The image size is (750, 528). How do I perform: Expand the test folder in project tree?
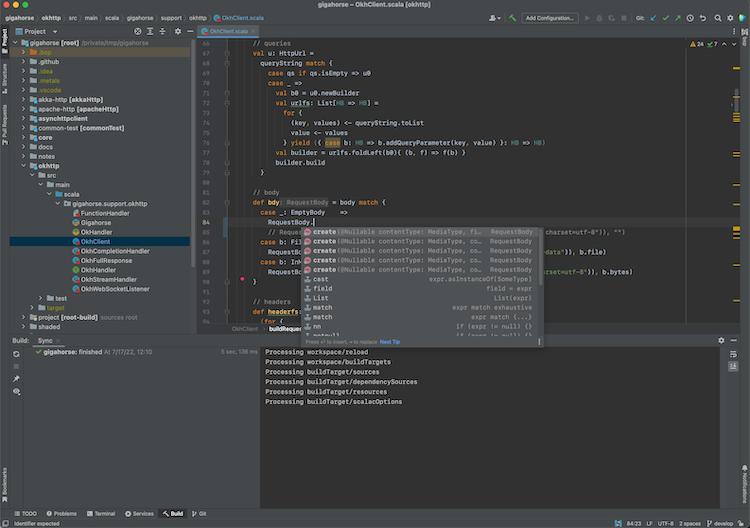coord(41,298)
